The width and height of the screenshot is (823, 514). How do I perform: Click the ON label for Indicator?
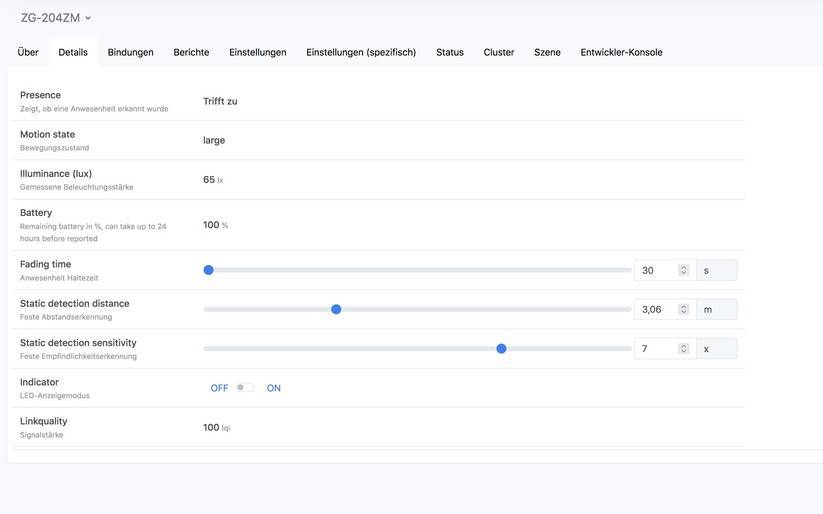(273, 388)
